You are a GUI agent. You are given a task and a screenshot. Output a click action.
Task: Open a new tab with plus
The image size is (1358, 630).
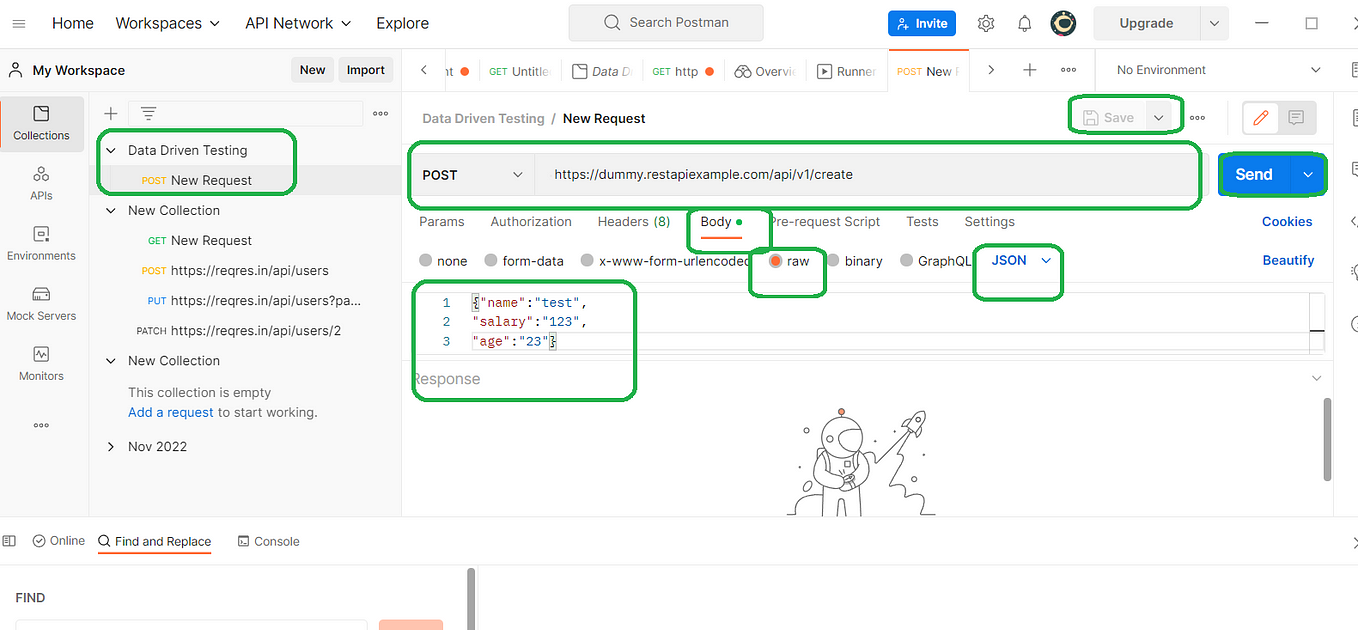[1029, 70]
